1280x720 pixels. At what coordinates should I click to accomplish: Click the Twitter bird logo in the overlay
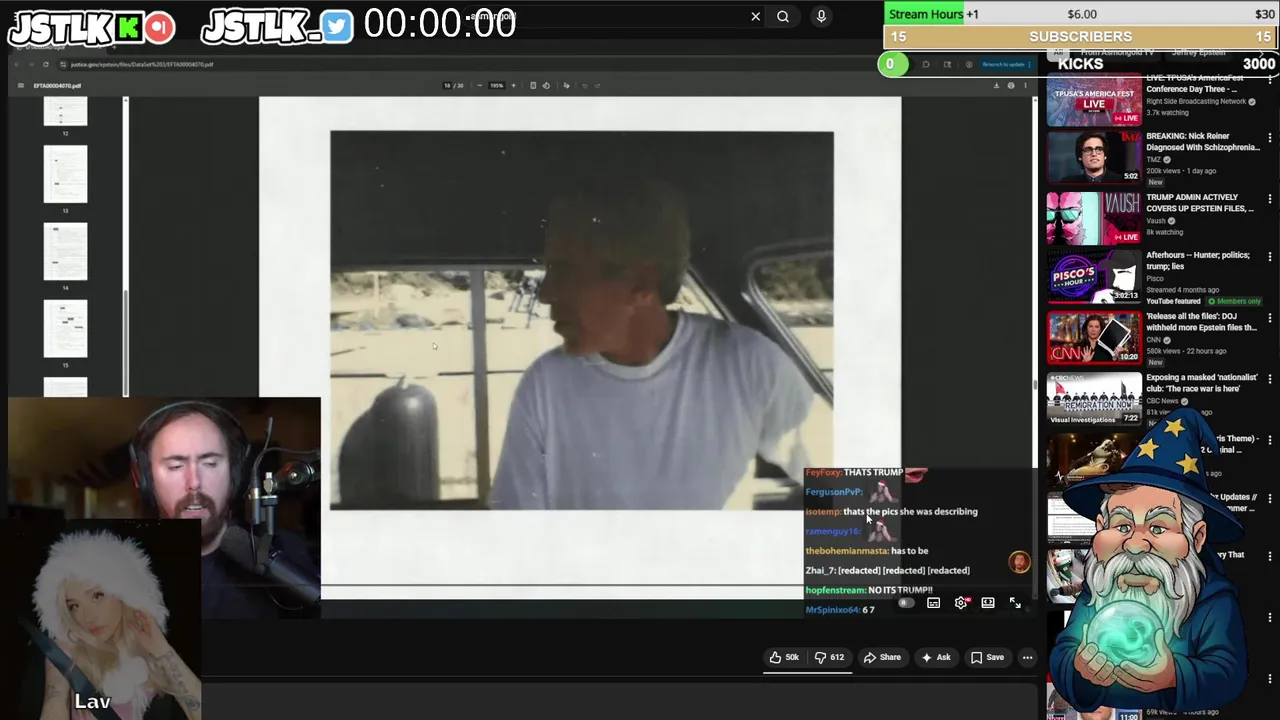tap(337, 27)
